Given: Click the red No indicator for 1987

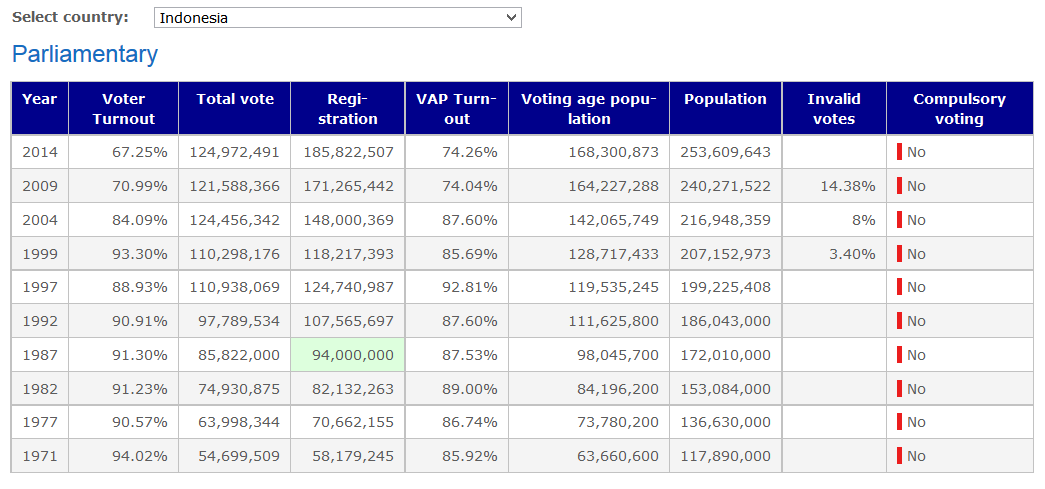Looking at the screenshot, I should click(899, 355).
